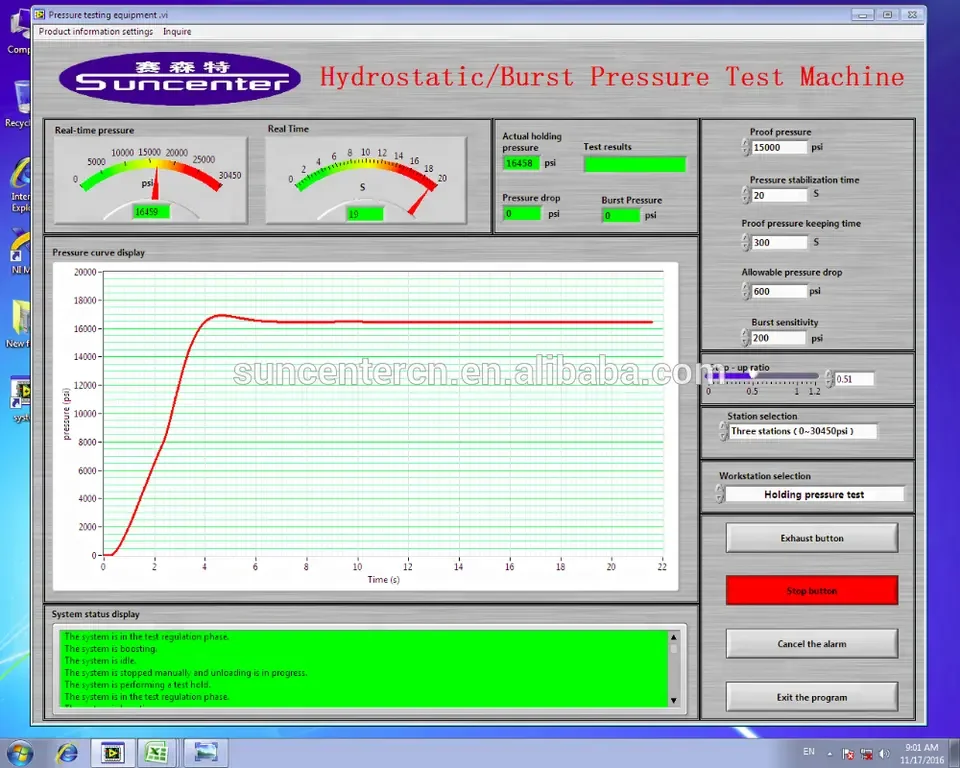Open the image viewer taskbar icon
The height and width of the screenshot is (768, 960).
pyautogui.click(x=205, y=752)
